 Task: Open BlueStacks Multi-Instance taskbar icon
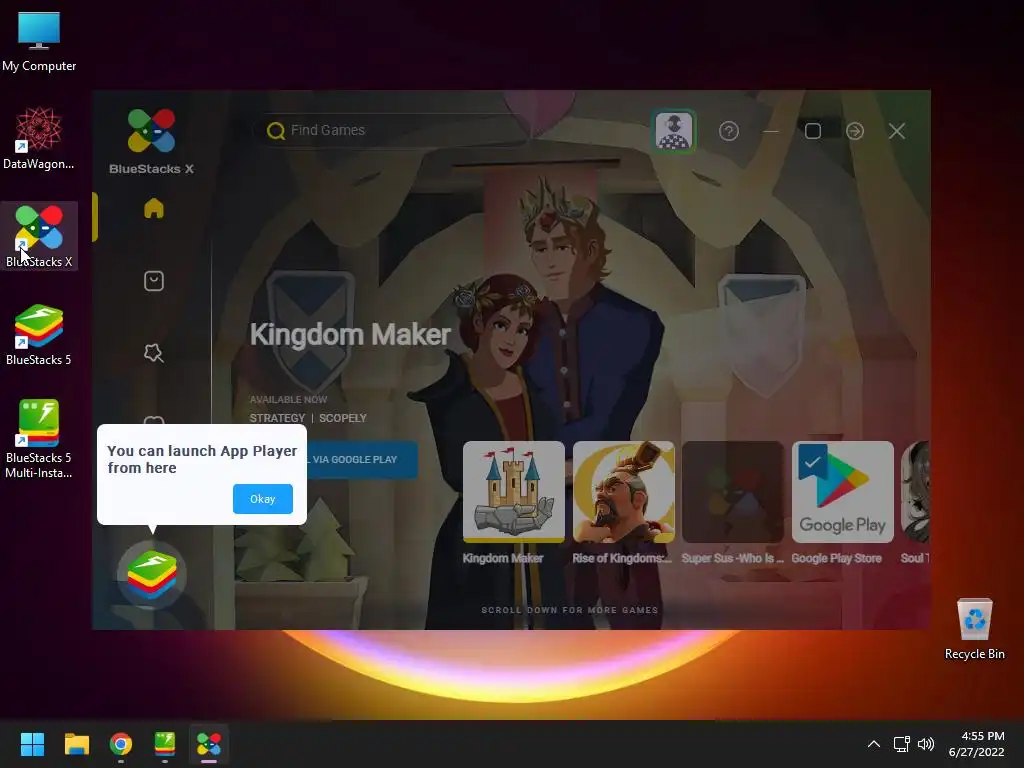[165, 744]
